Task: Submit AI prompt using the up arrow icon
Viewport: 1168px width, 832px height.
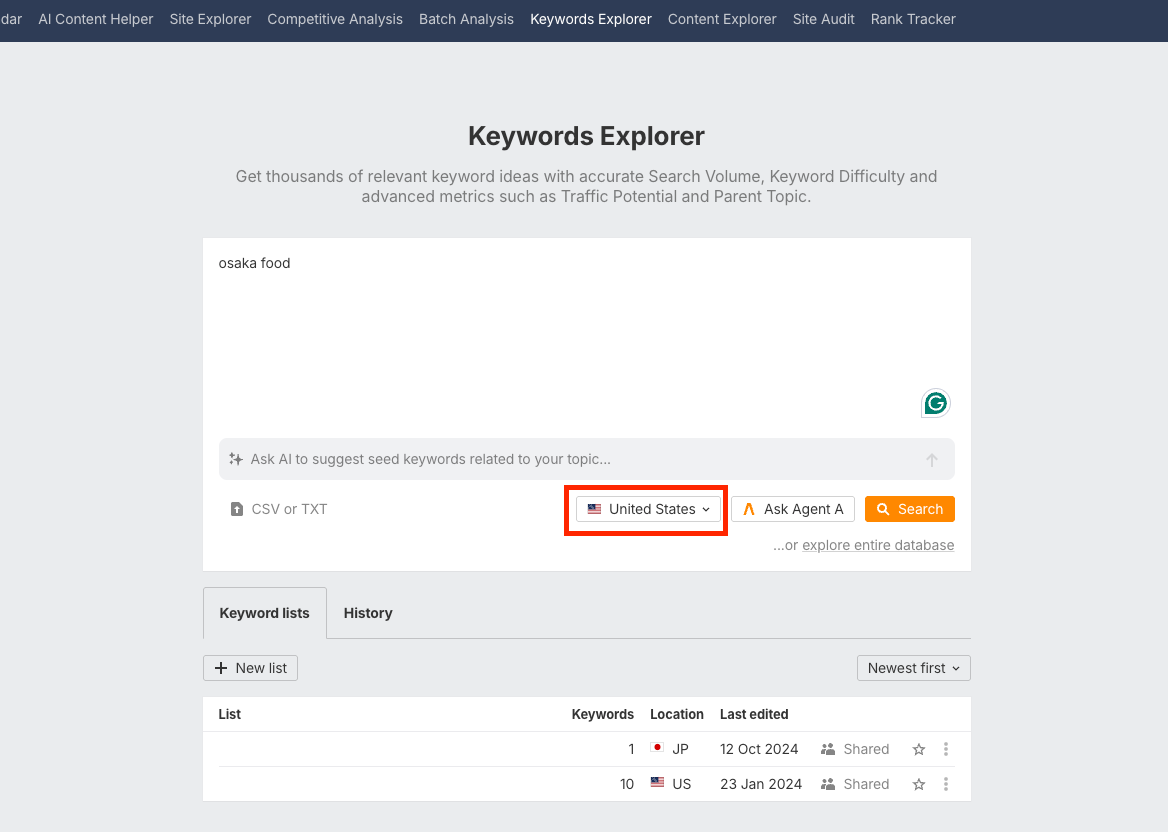Action: [x=932, y=460]
